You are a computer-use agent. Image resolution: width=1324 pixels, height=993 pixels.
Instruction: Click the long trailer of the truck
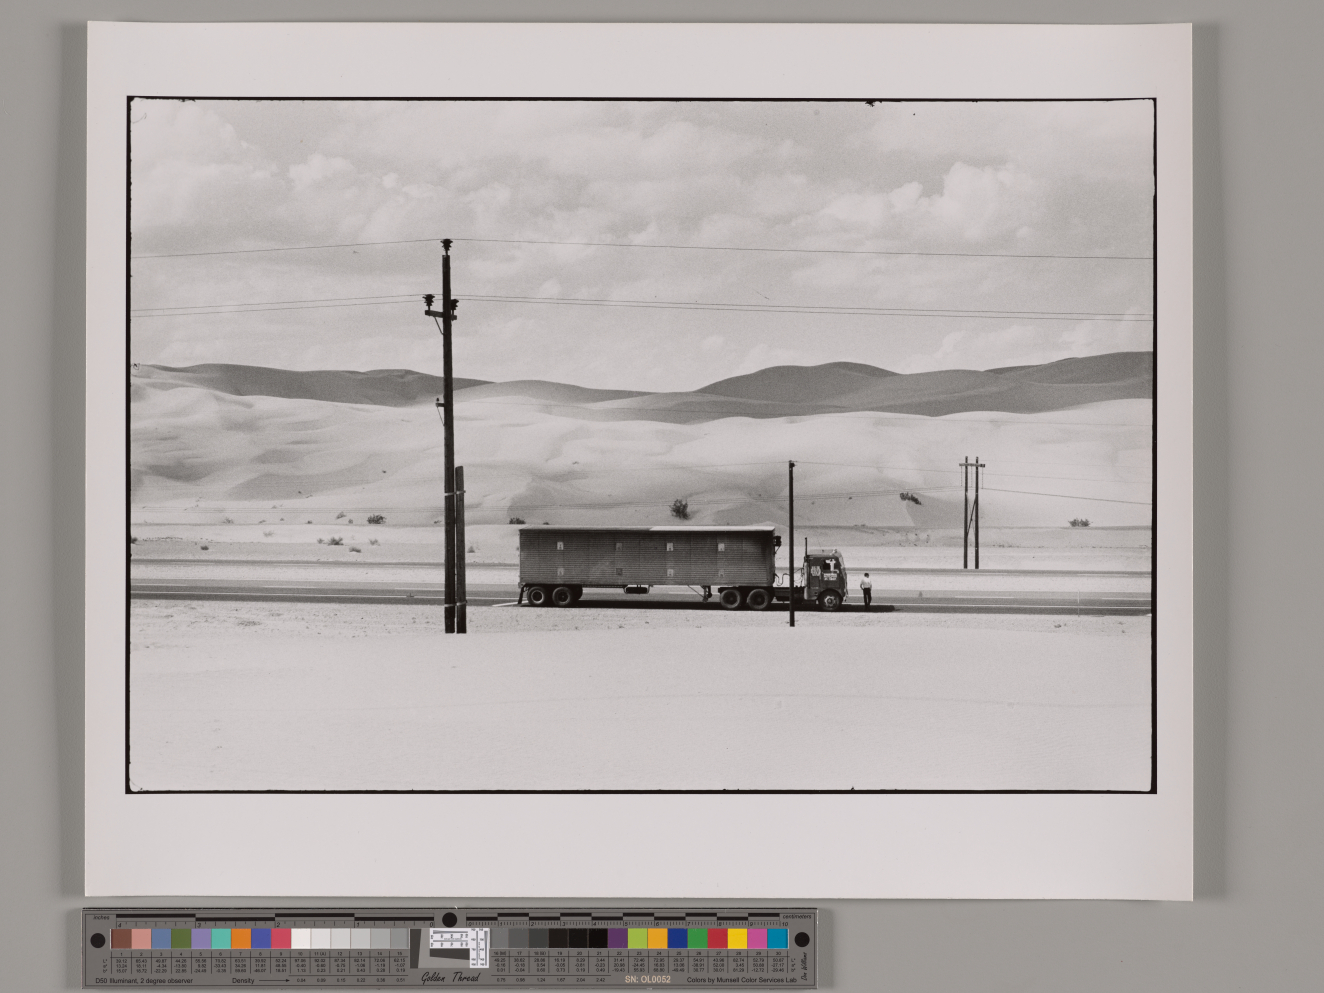coord(647,557)
